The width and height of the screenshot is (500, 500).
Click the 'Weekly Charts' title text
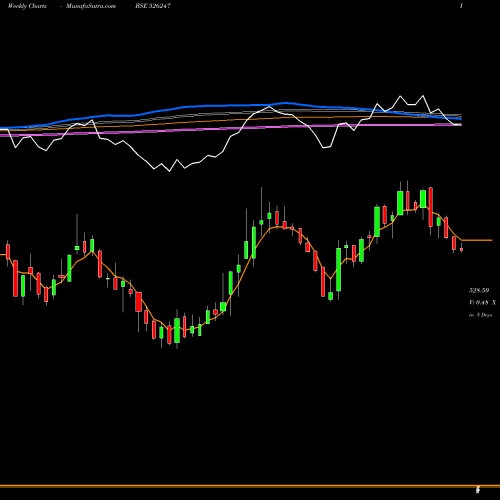tap(27, 6)
